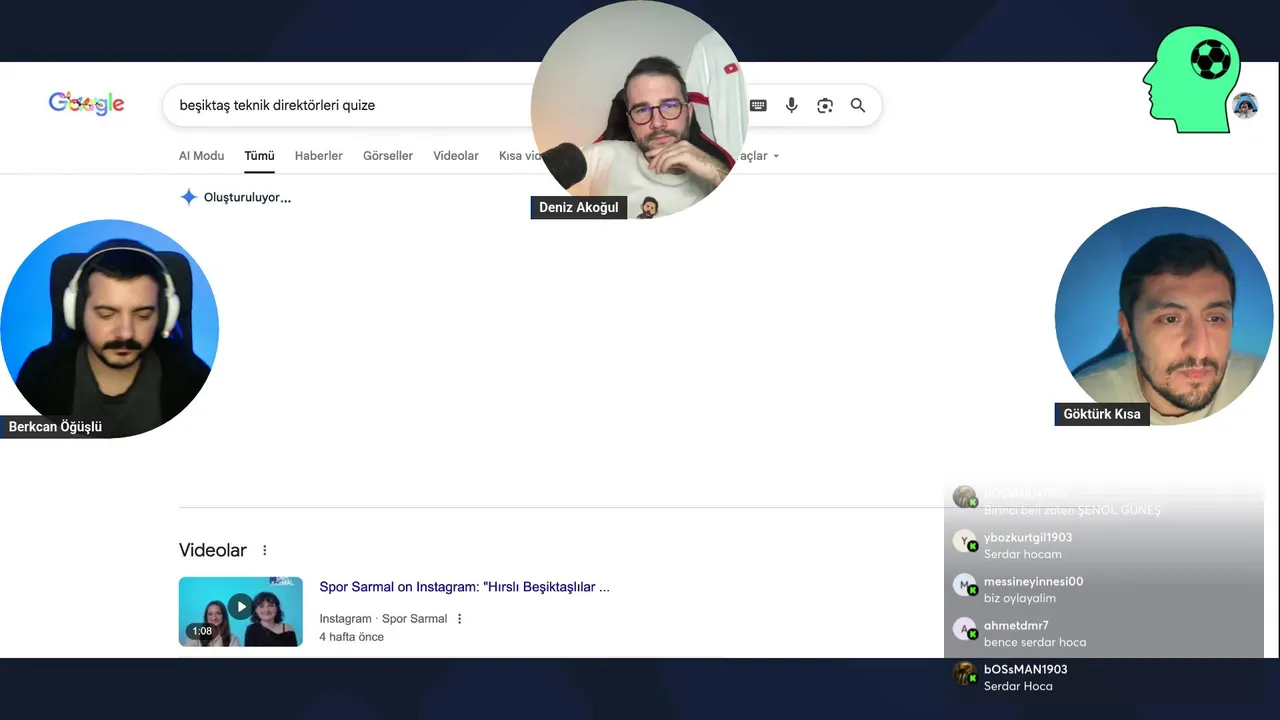The image size is (1280, 720).
Task: Click the Deniz Akoğul name label
Action: (579, 207)
